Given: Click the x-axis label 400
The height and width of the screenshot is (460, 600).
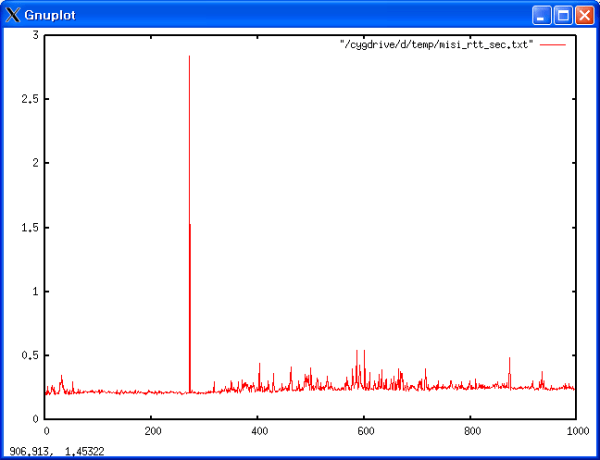Looking at the screenshot, I should click(x=257, y=432).
